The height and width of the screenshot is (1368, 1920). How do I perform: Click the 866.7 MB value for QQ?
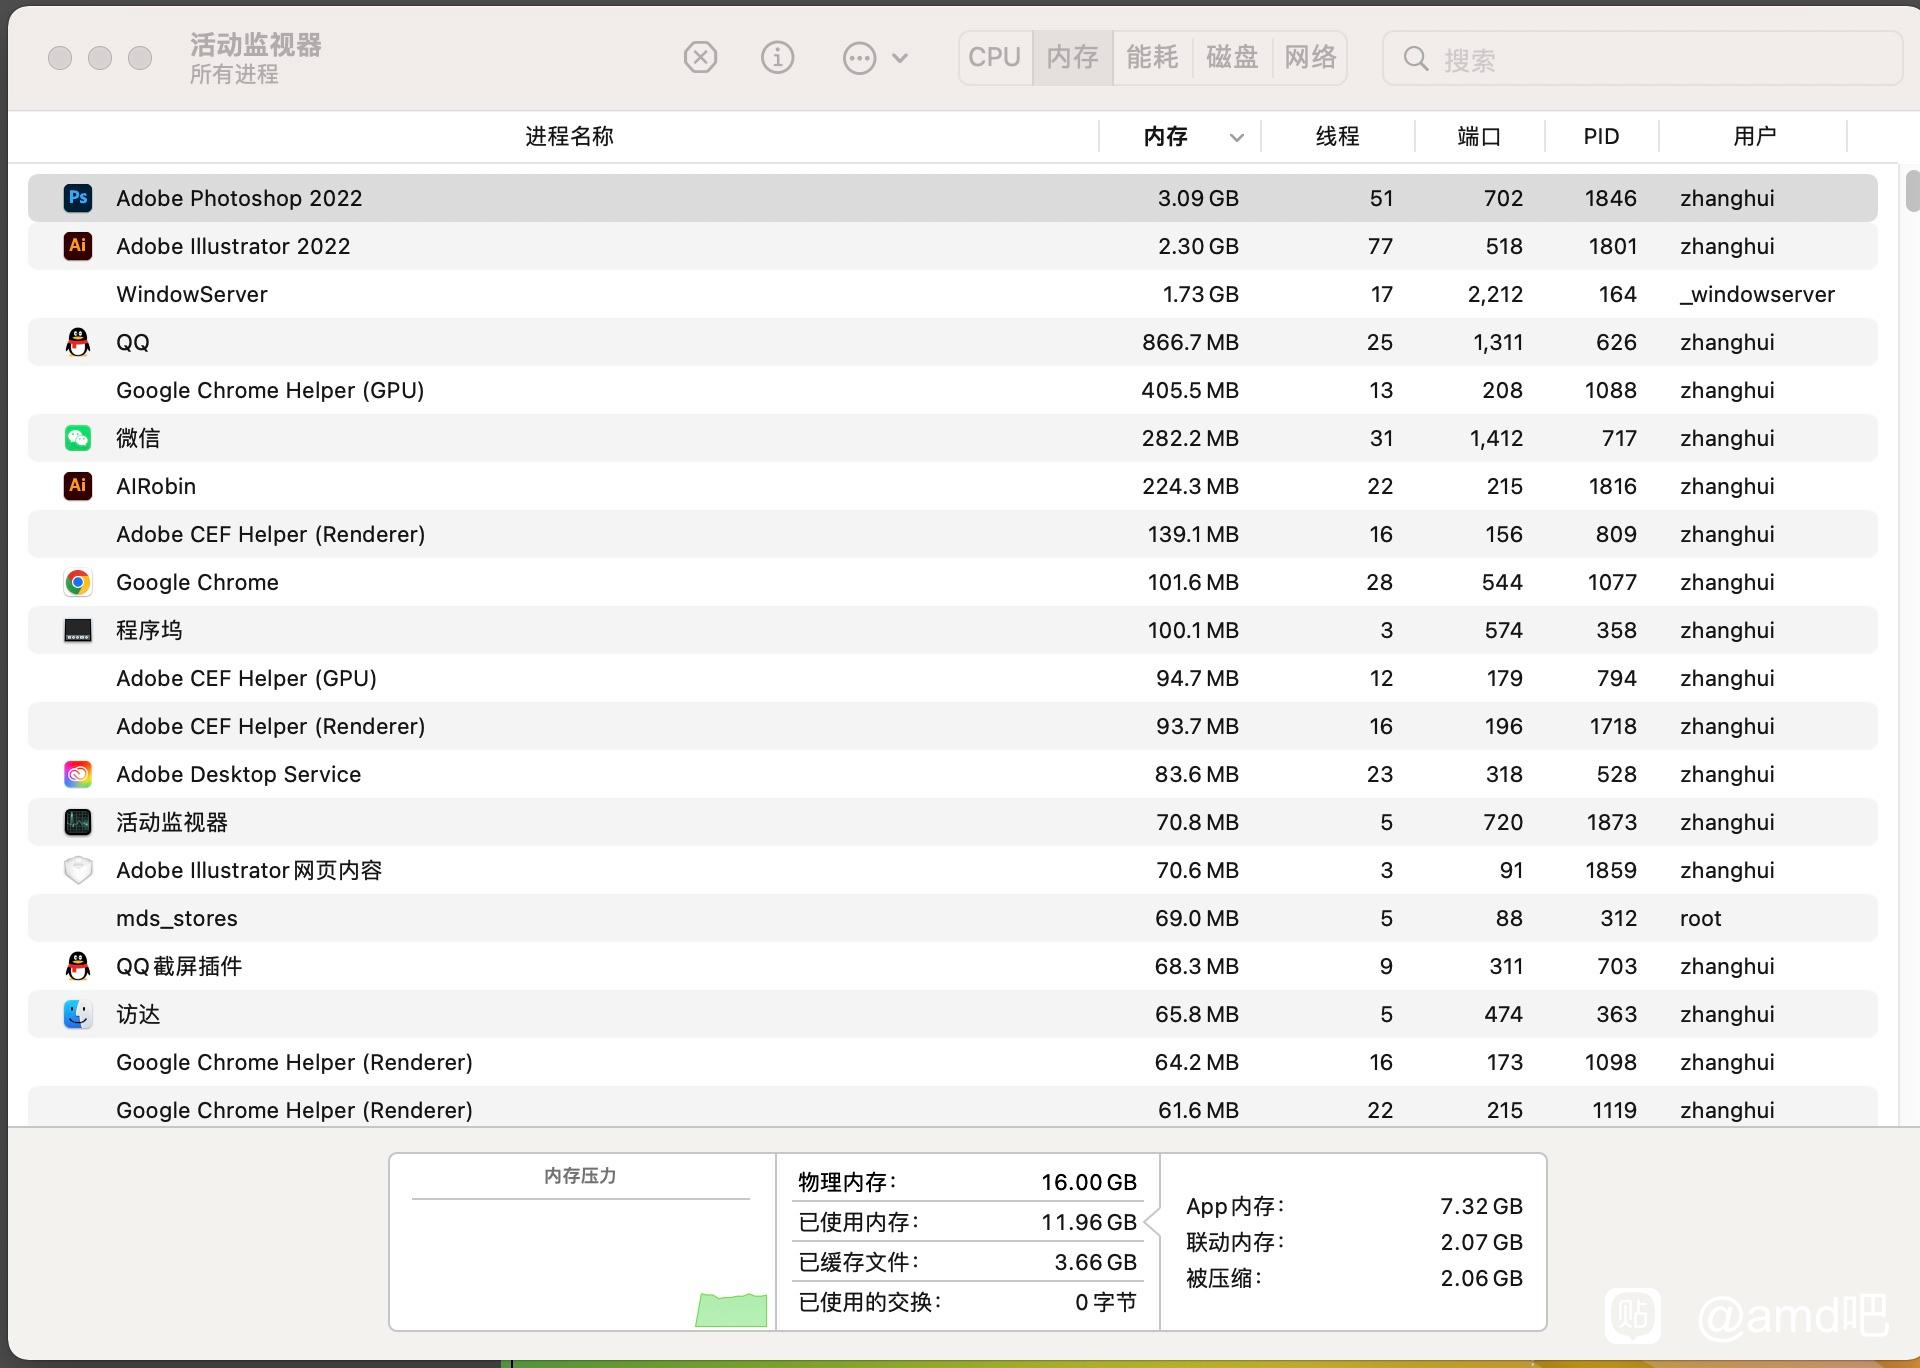point(1190,342)
